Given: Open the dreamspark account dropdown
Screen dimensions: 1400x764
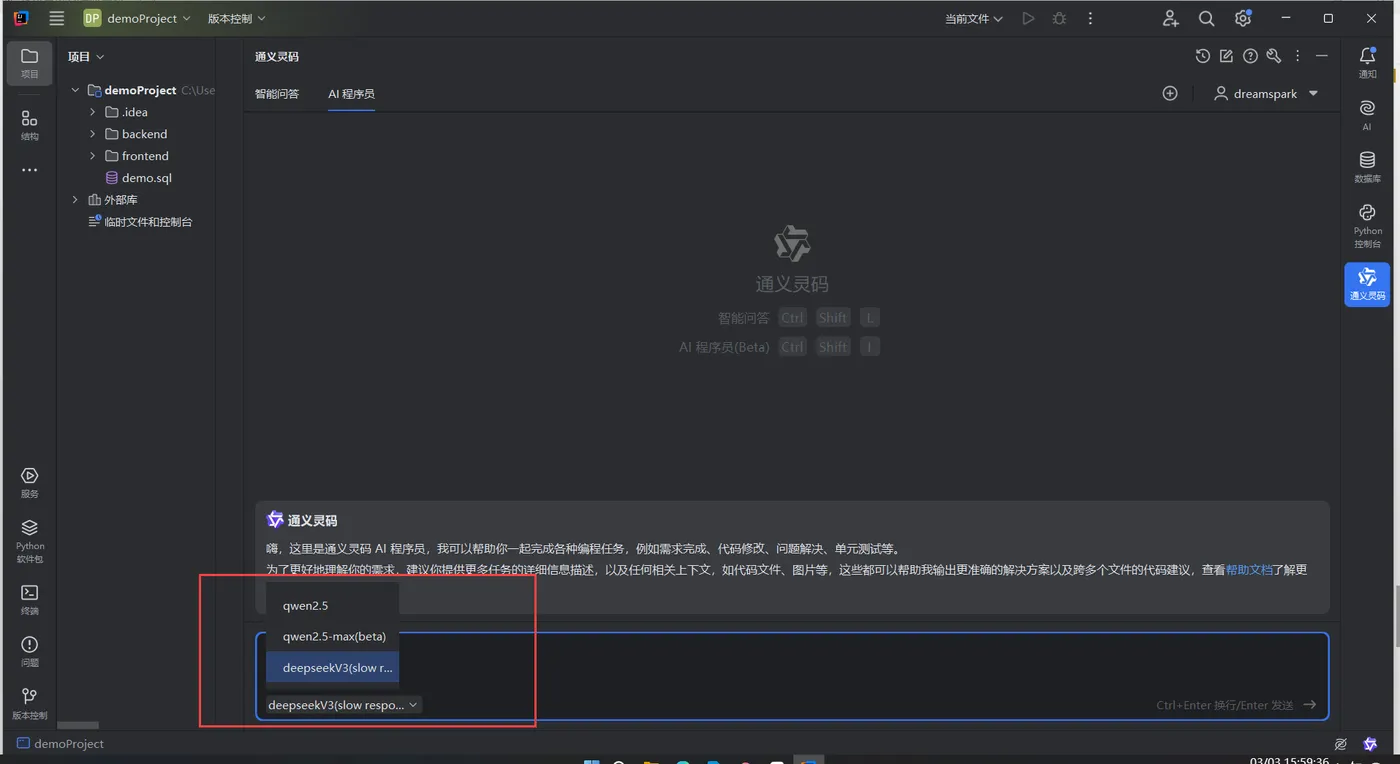Looking at the screenshot, I should point(1266,93).
